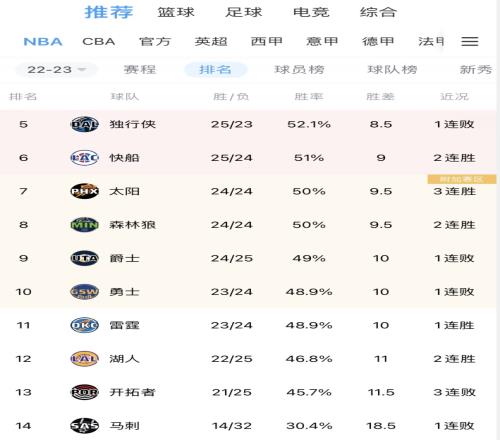The image size is (500, 440).
Task: Open the 太阳 team name
Action: (x=125, y=191)
